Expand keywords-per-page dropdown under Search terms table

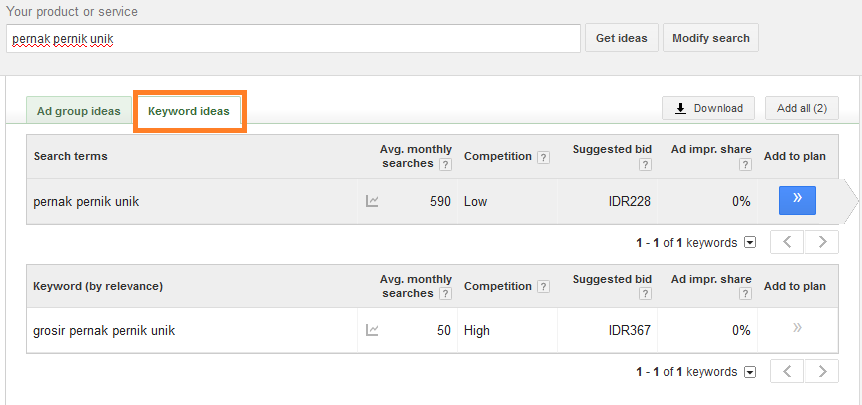pos(750,242)
